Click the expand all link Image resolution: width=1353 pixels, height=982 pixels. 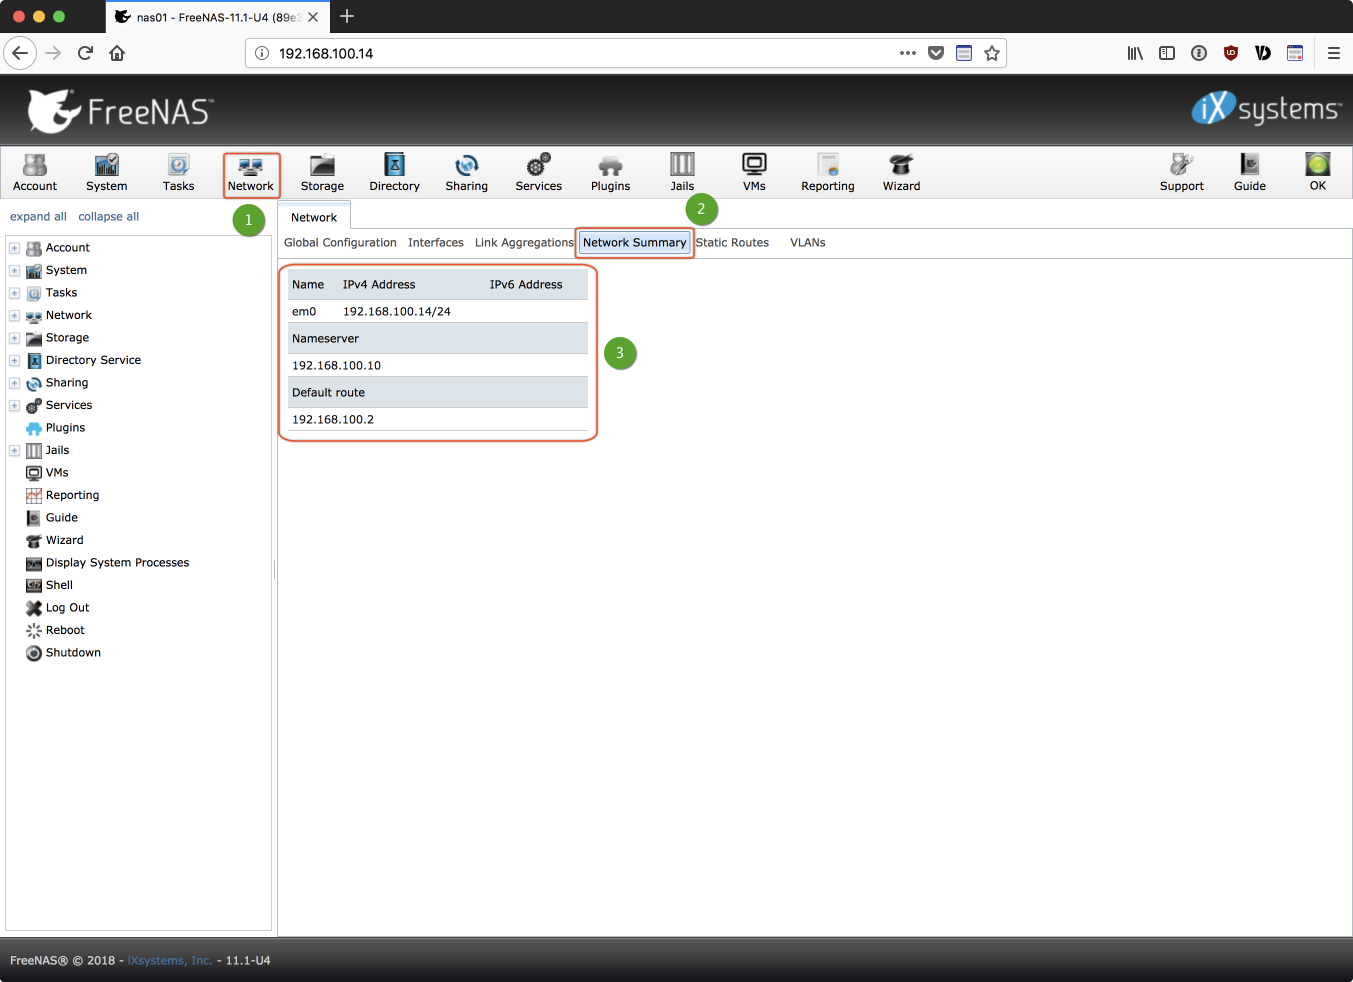pos(38,217)
